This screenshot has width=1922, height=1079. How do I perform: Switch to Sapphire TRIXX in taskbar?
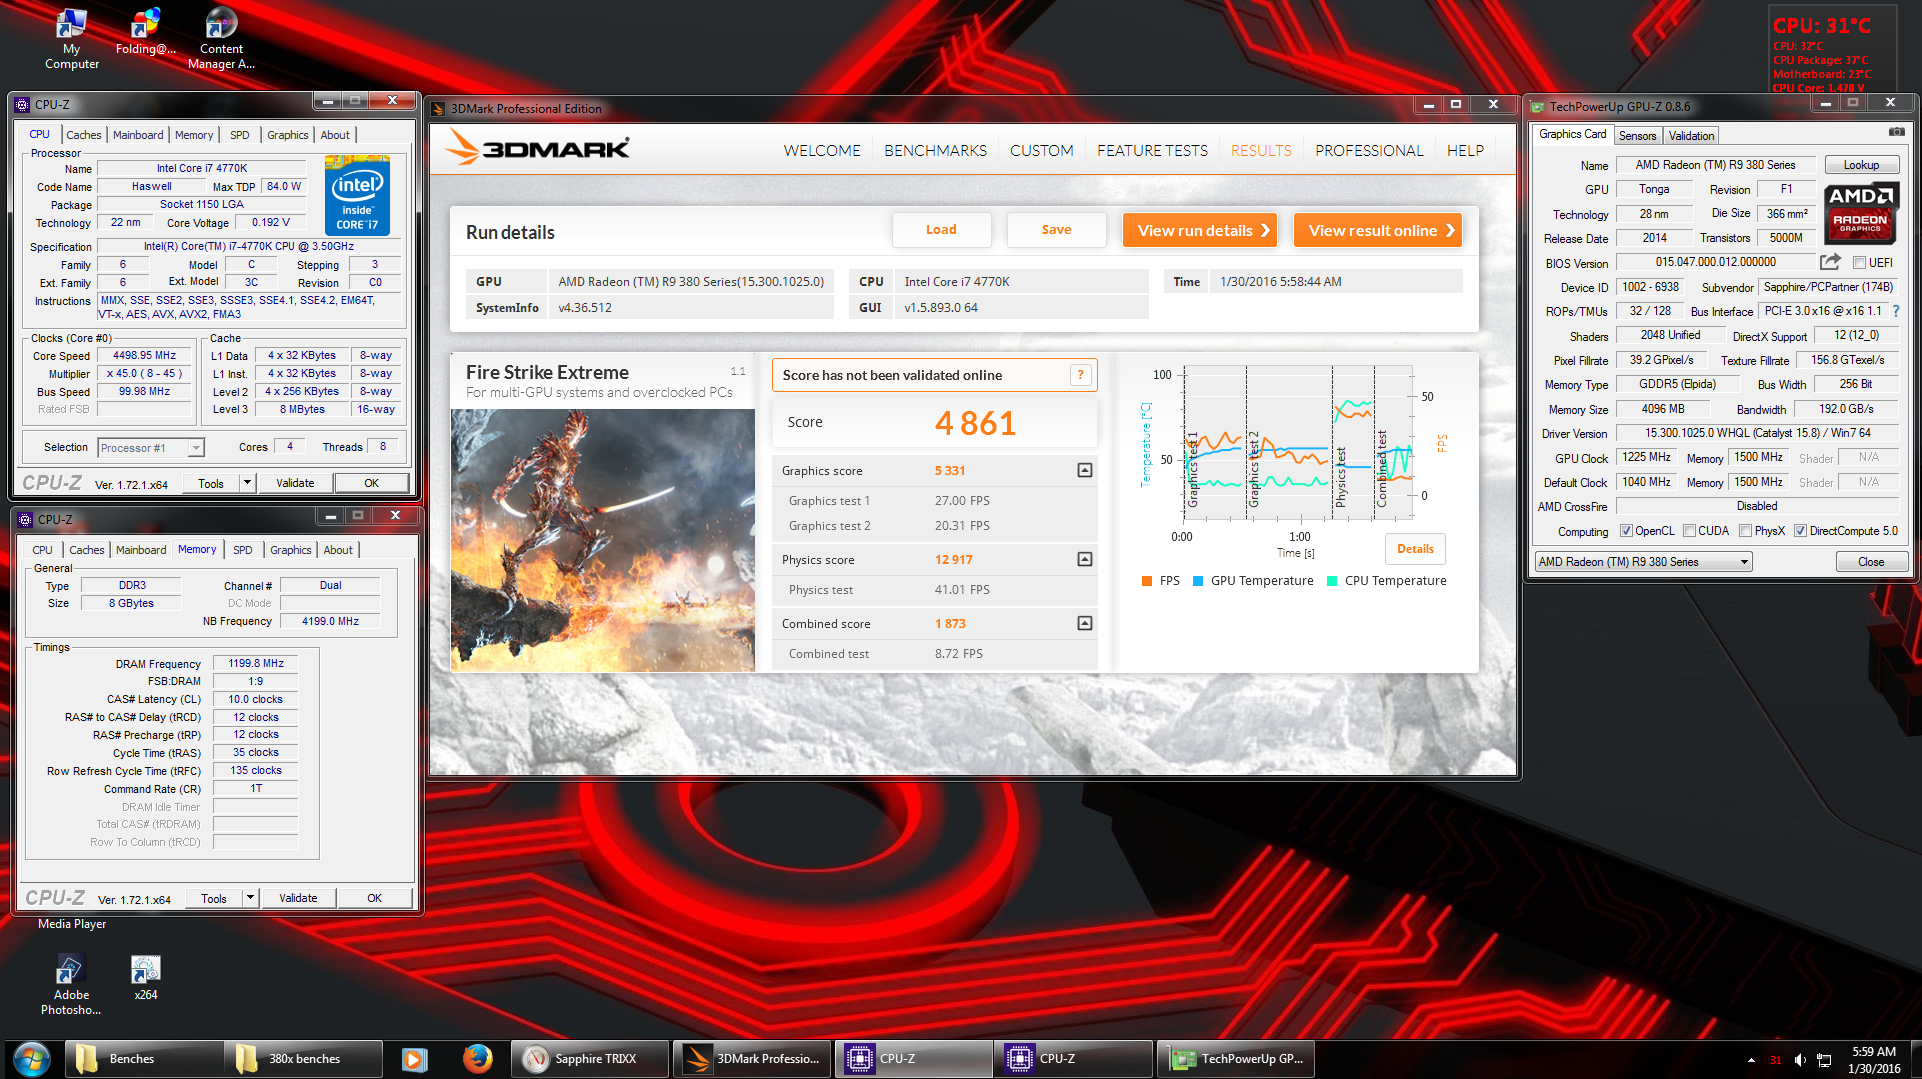click(x=589, y=1058)
